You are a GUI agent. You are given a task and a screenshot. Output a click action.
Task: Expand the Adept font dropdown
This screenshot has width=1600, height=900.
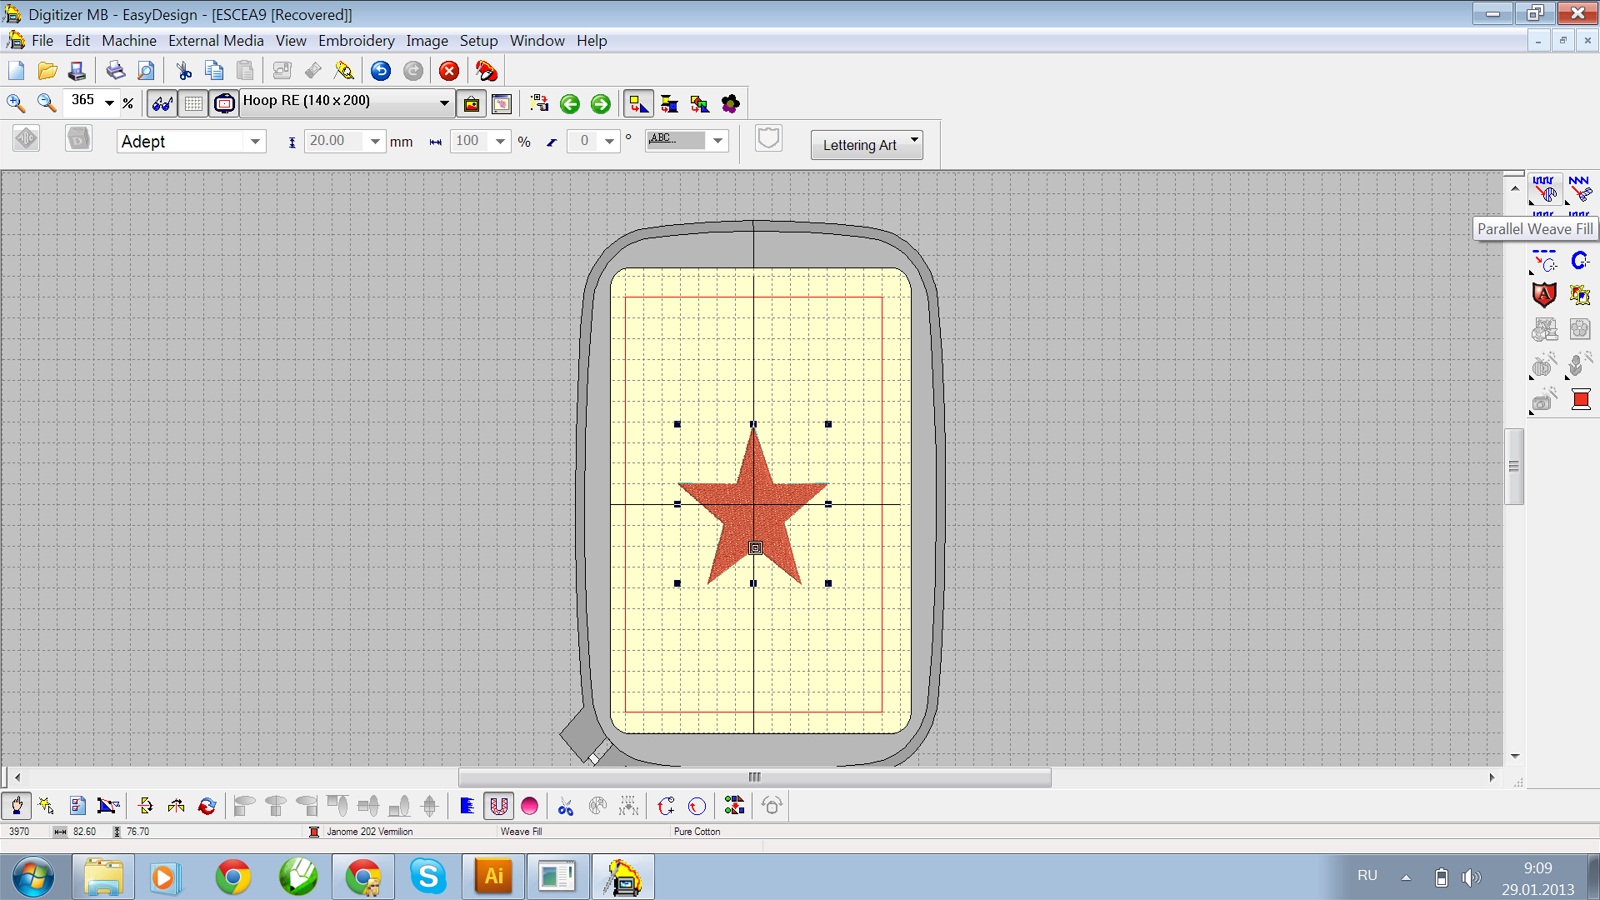(255, 142)
